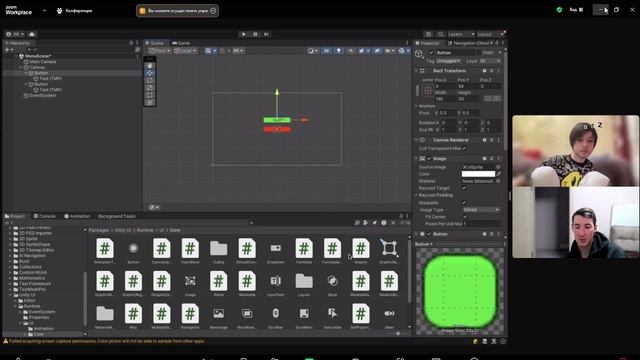Screen dimensions: 640x360
Task: Click Runtime in the Project breadcrumb path
Action: tap(145, 230)
